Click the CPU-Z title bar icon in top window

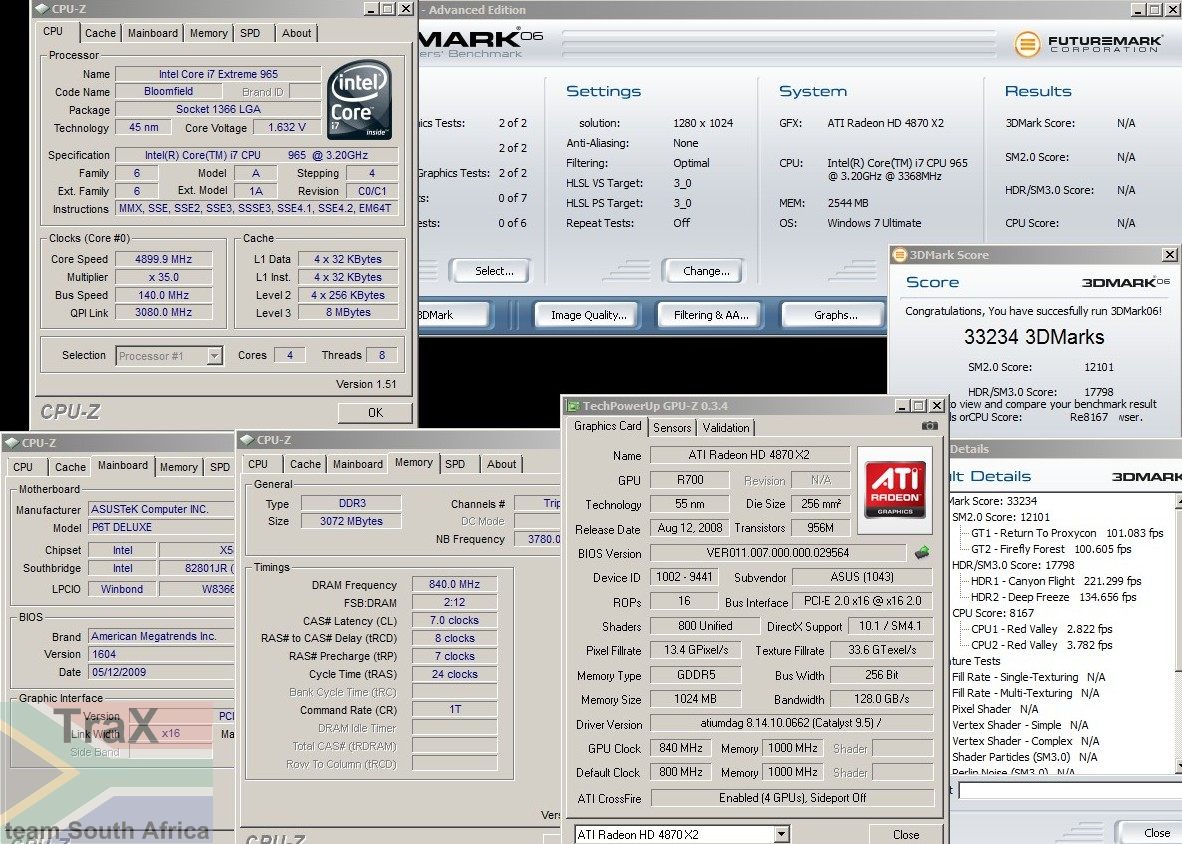point(42,9)
